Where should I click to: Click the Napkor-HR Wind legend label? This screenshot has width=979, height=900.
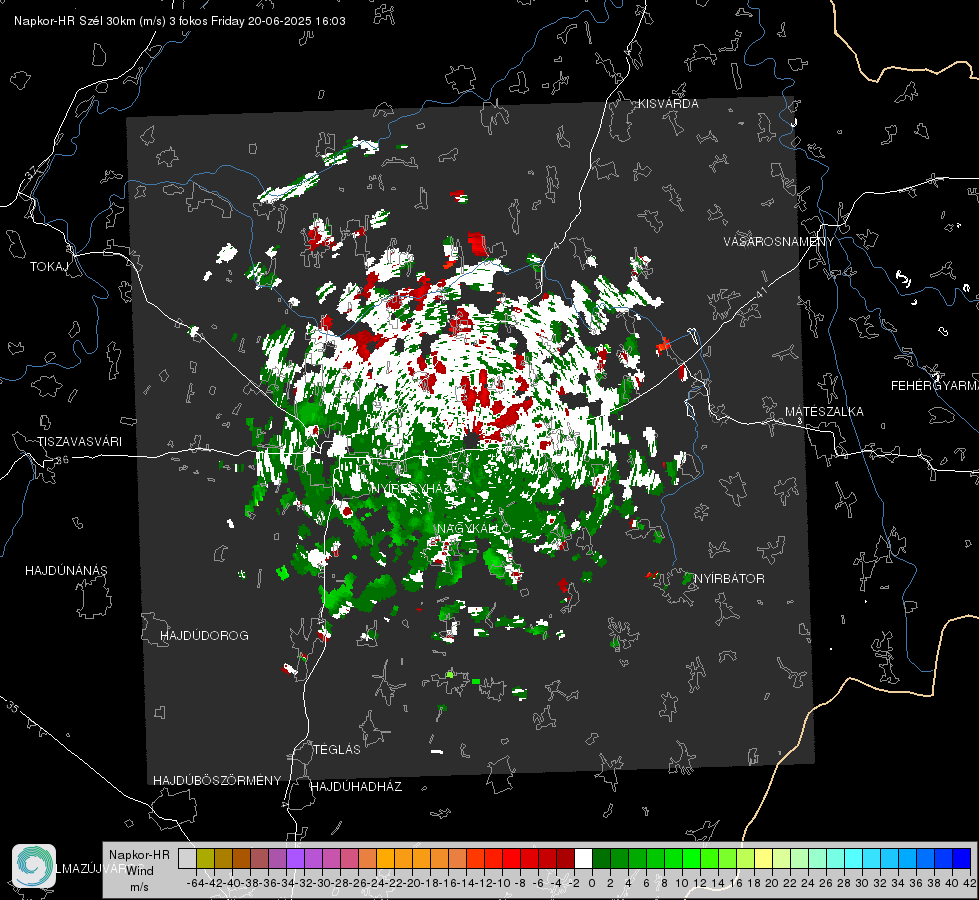tap(139, 863)
